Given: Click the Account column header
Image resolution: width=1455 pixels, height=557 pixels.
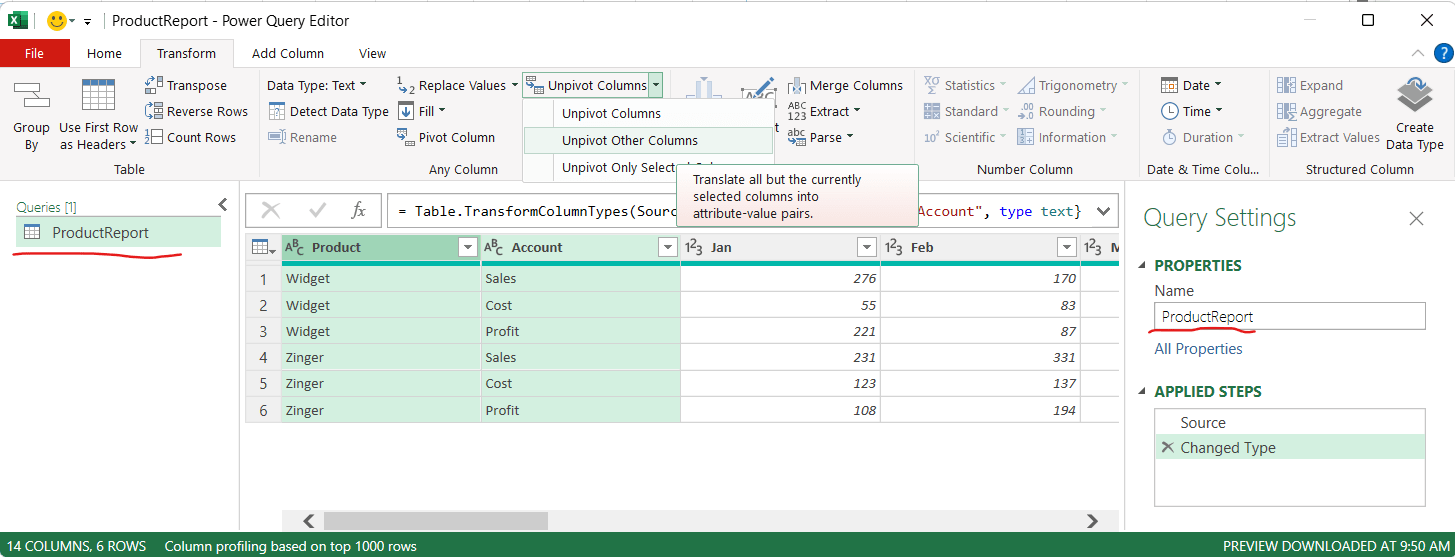Looking at the screenshot, I should tap(581, 247).
